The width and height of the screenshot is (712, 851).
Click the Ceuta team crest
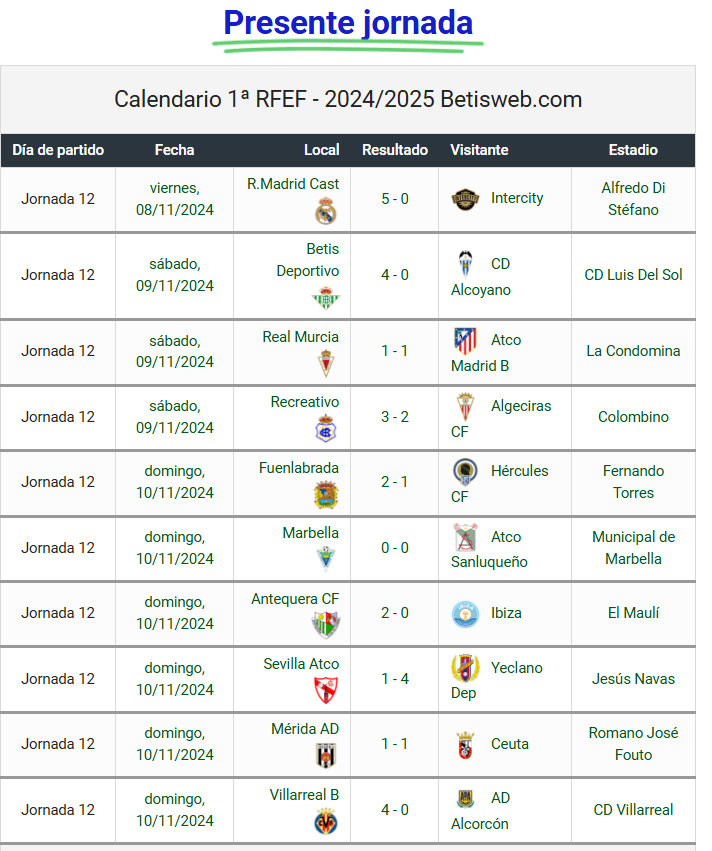click(x=465, y=745)
